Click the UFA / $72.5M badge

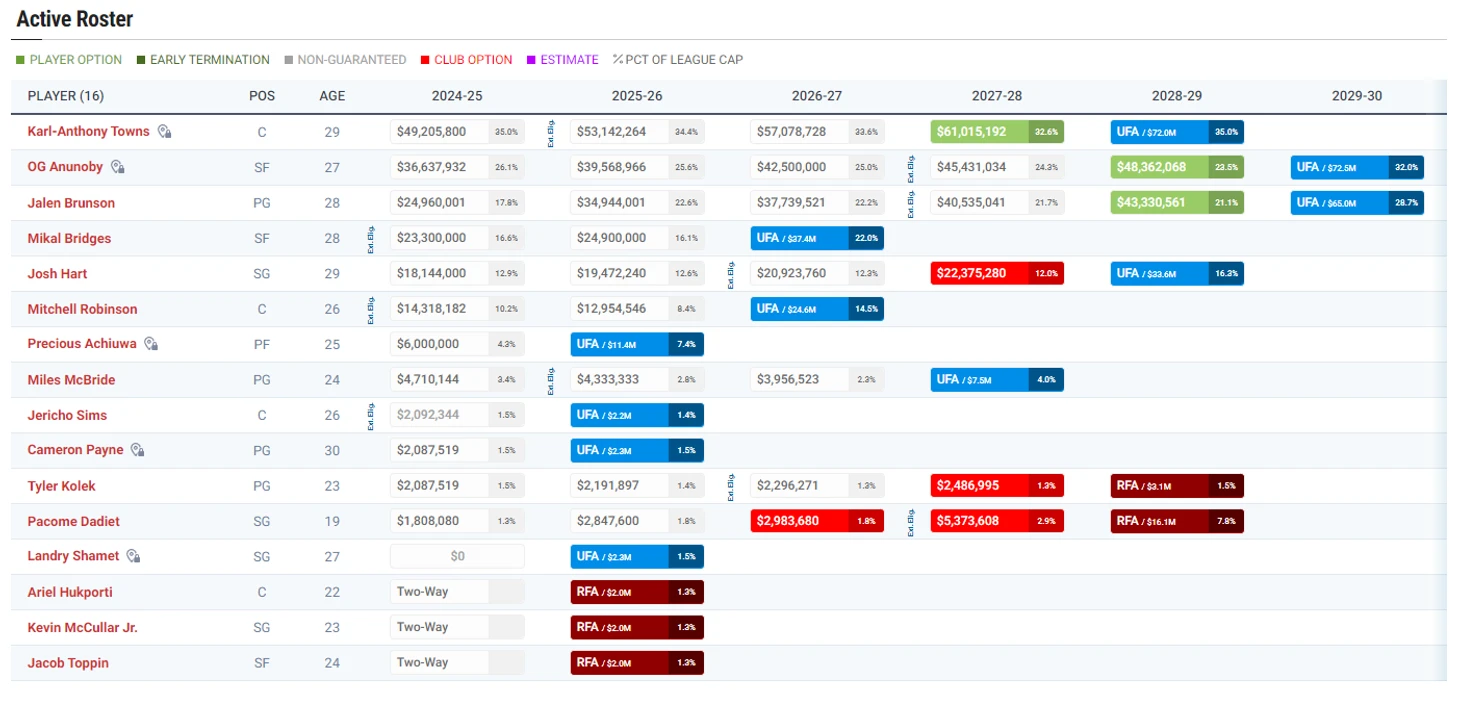tap(1357, 167)
